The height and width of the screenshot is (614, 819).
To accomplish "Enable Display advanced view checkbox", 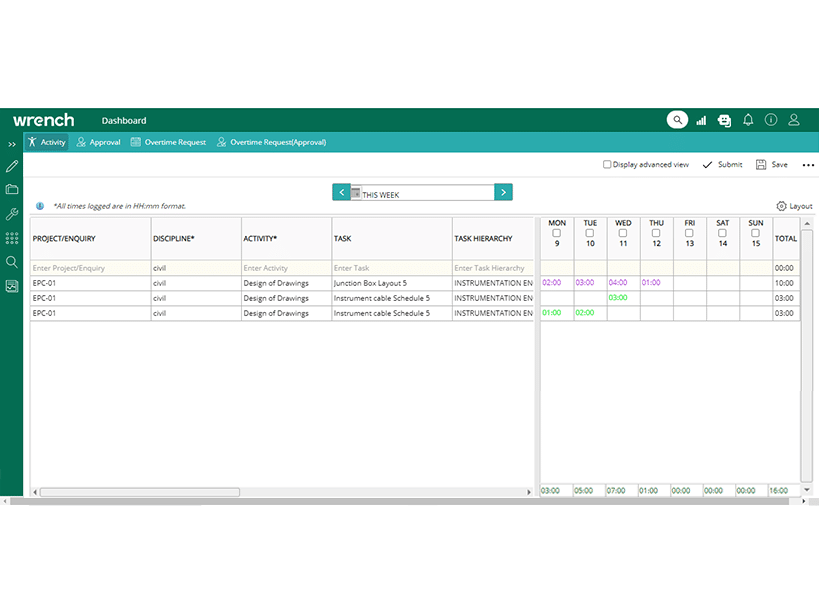I will [607, 164].
